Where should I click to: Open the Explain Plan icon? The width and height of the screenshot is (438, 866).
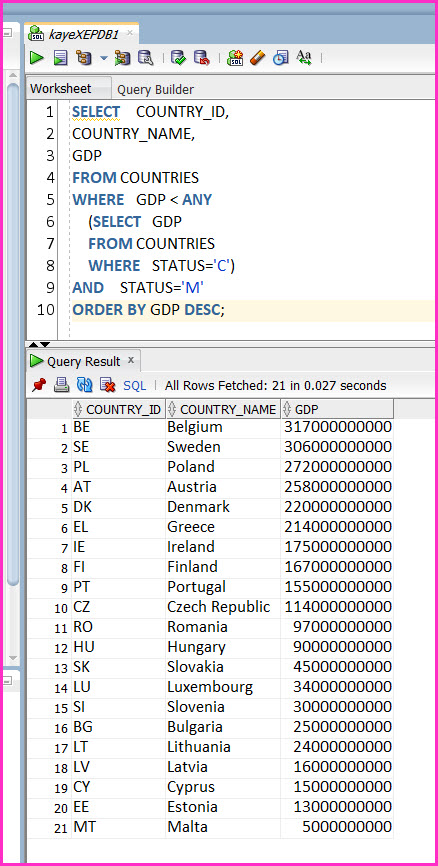coord(83,57)
